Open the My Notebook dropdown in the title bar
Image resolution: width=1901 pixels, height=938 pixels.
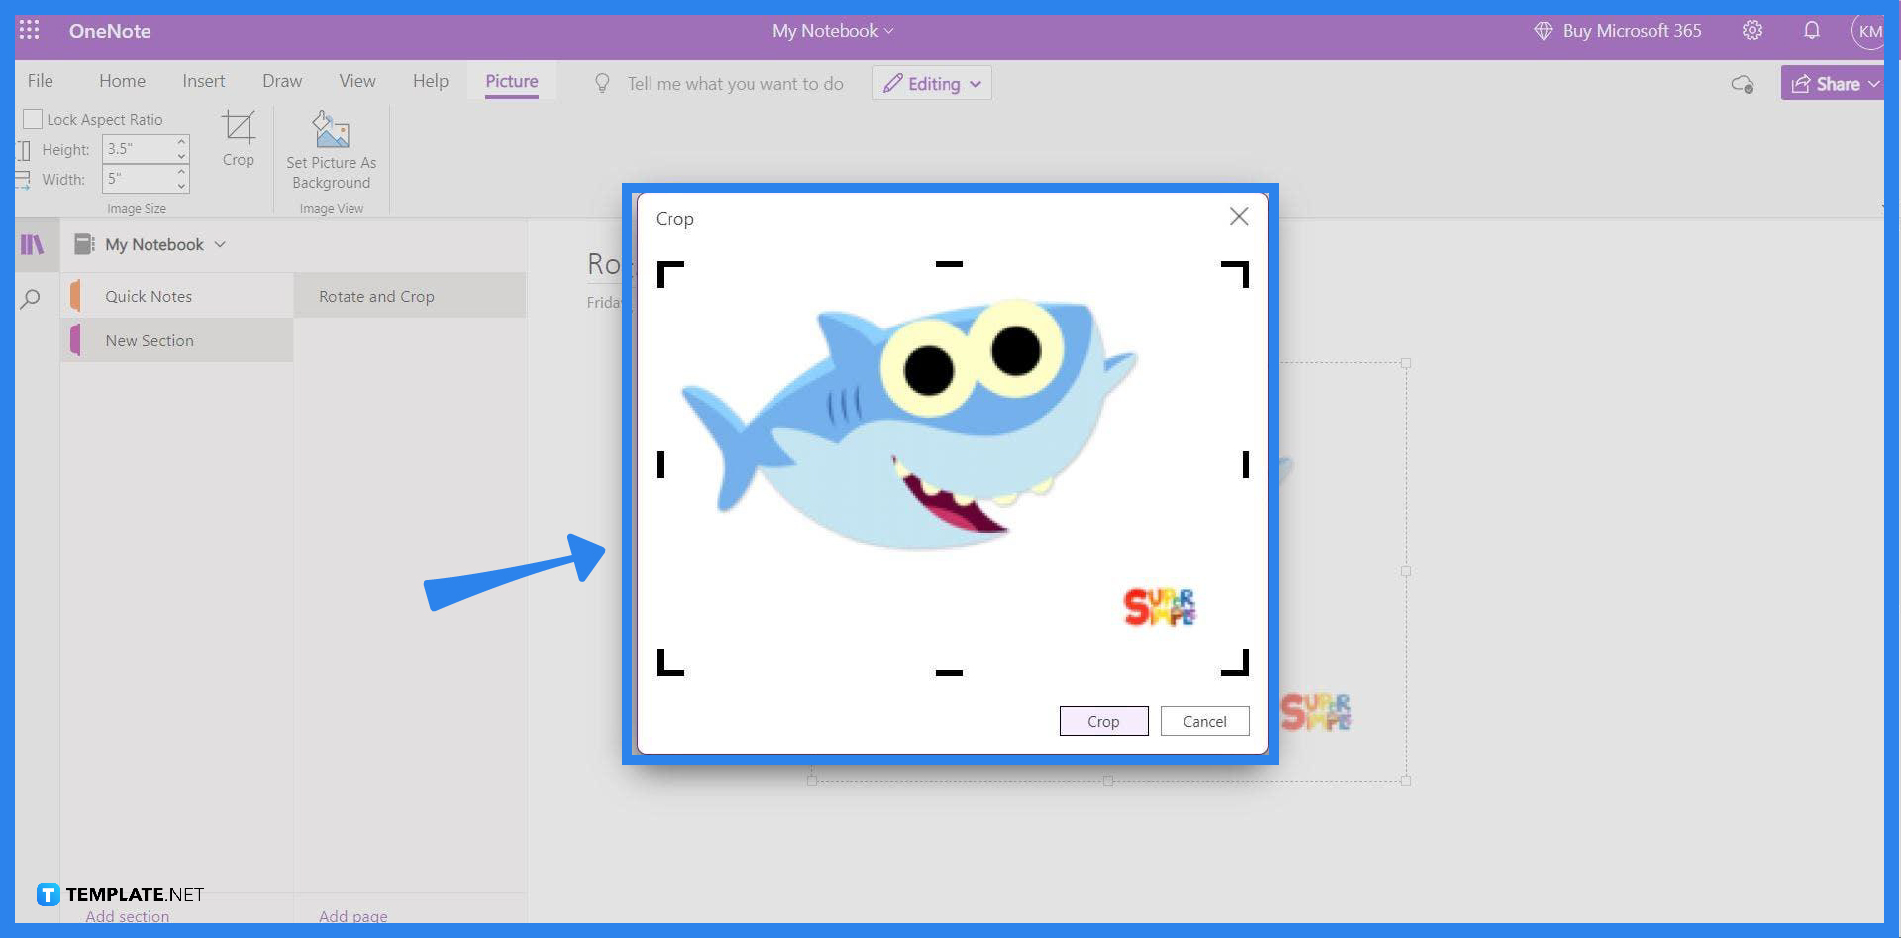[888, 31]
